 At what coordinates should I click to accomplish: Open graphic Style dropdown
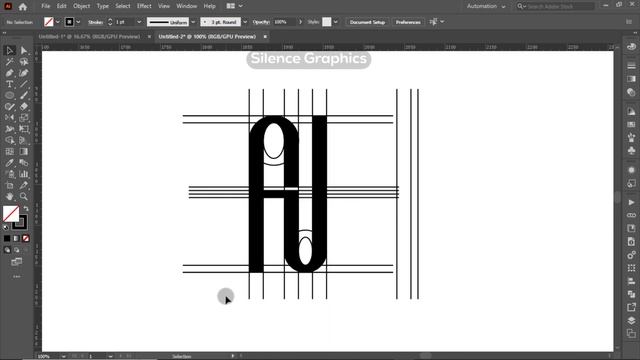(336, 22)
